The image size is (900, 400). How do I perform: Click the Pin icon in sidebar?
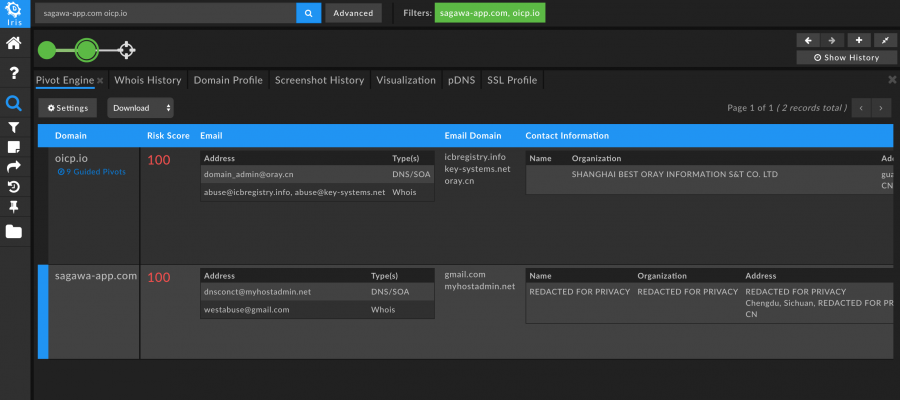pyautogui.click(x=14, y=208)
